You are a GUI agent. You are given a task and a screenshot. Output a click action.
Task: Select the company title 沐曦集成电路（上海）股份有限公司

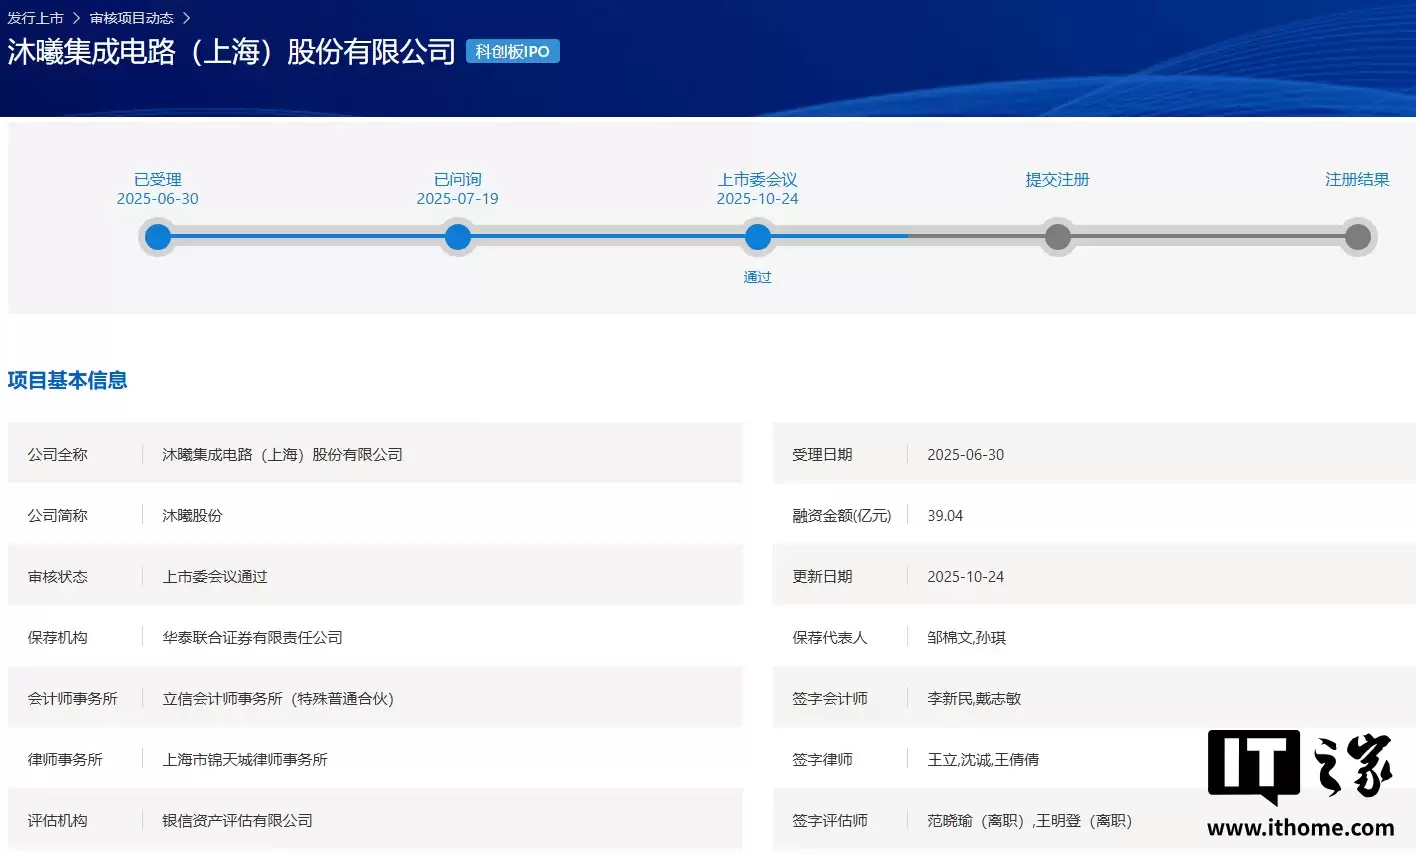tap(229, 51)
